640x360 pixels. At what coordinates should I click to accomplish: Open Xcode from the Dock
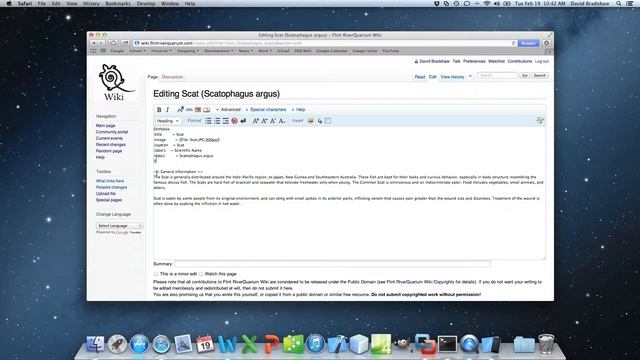click(x=337, y=344)
